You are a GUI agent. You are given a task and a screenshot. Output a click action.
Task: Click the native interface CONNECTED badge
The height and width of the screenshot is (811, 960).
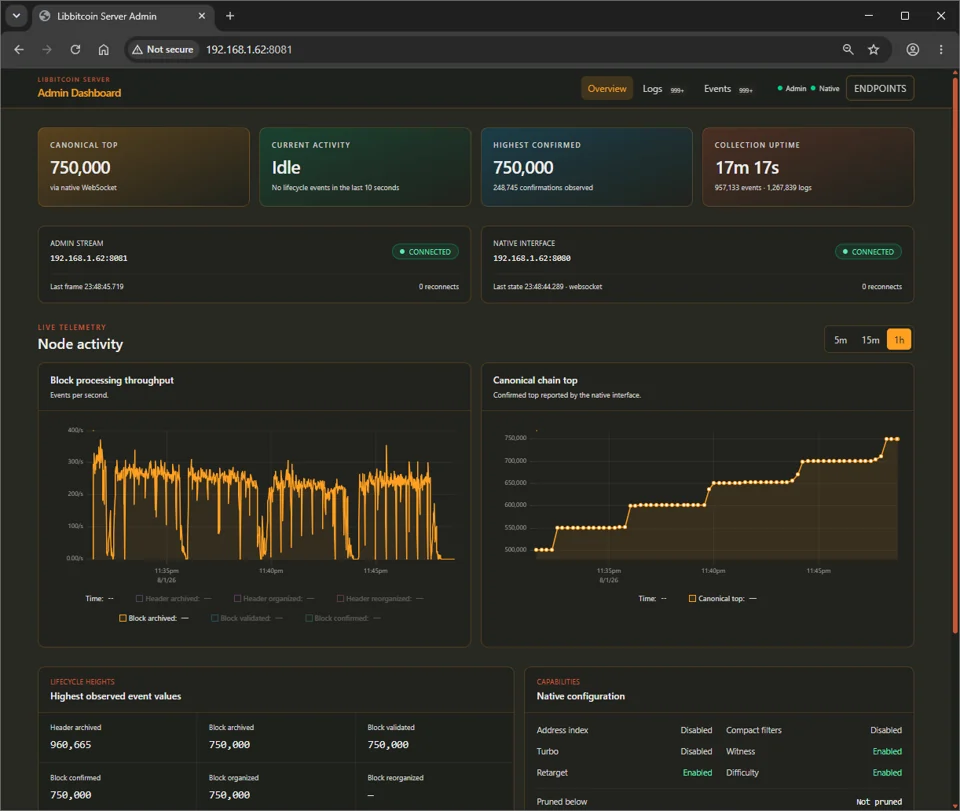868,252
